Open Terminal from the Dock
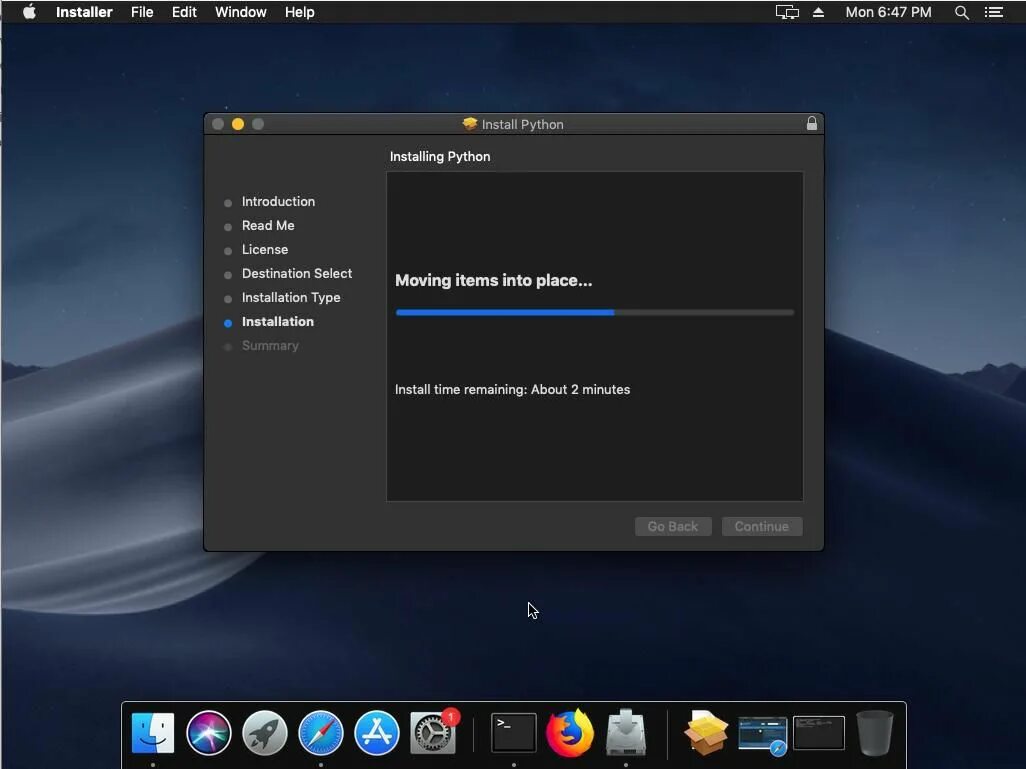The image size is (1026, 769). coord(514,733)
